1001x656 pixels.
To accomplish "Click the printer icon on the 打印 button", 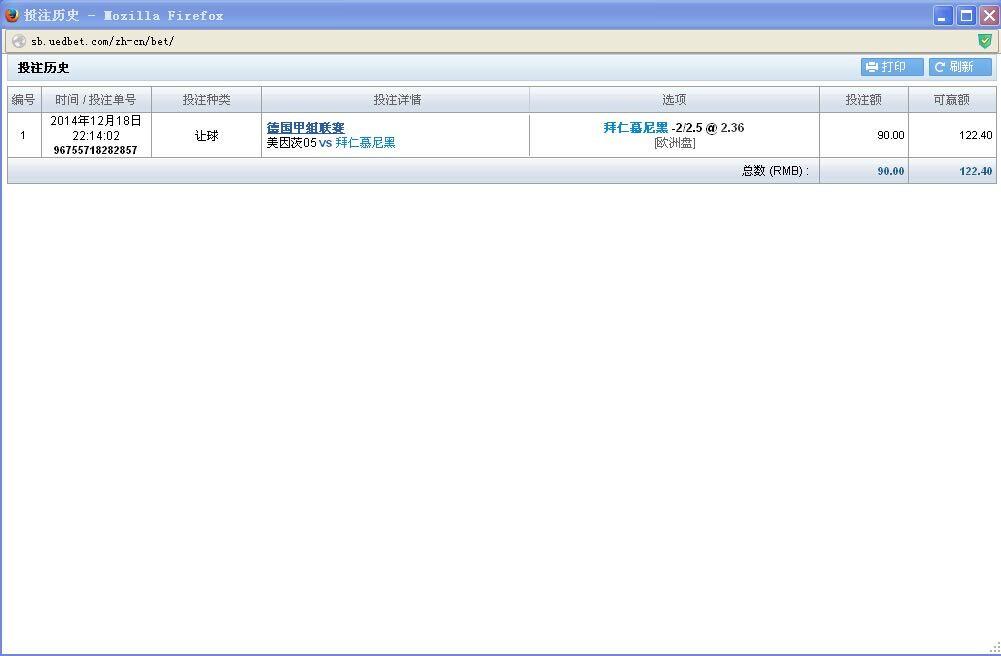I will coord(874,67).
